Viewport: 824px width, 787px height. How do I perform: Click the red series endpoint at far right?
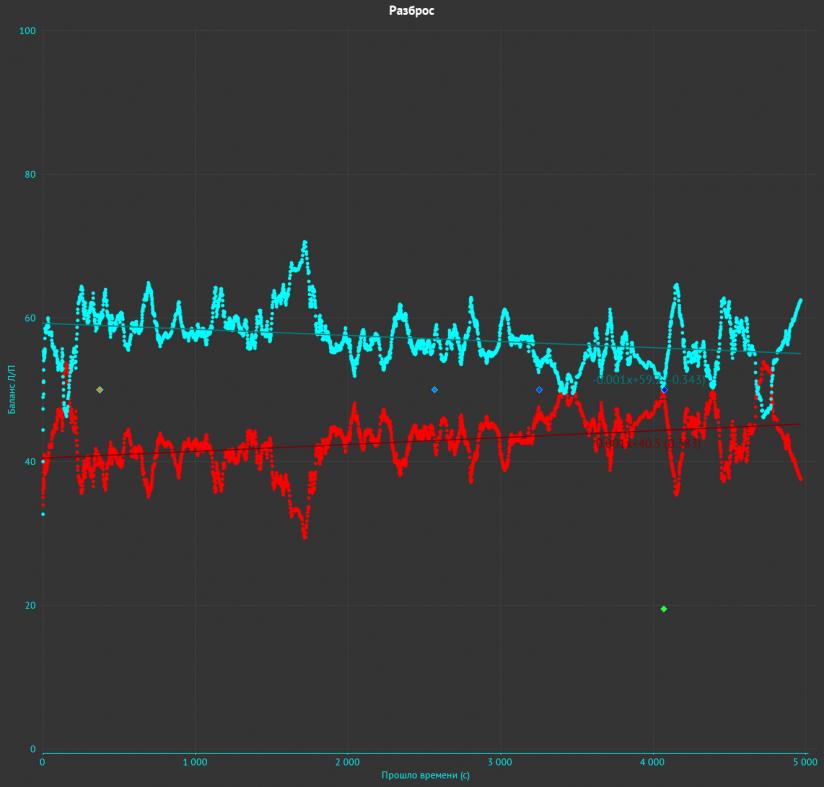(801, 479)
